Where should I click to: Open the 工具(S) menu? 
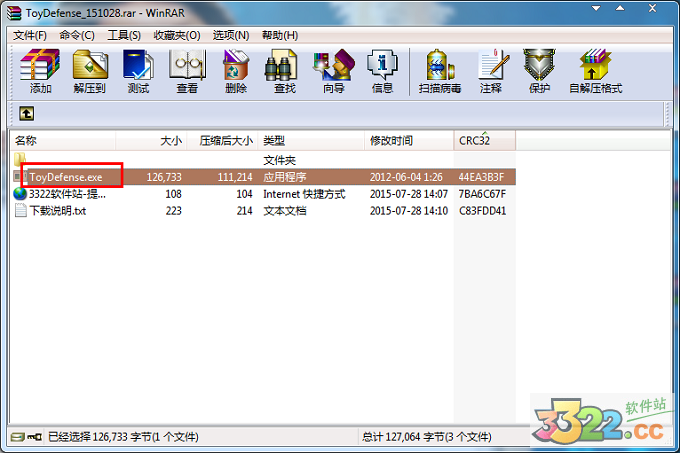tap(124, 35)
